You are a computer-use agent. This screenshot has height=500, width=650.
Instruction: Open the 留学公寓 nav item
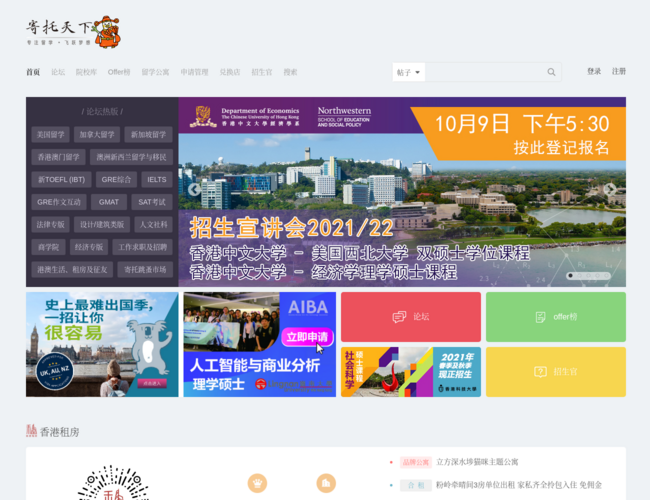coord(155,72)
